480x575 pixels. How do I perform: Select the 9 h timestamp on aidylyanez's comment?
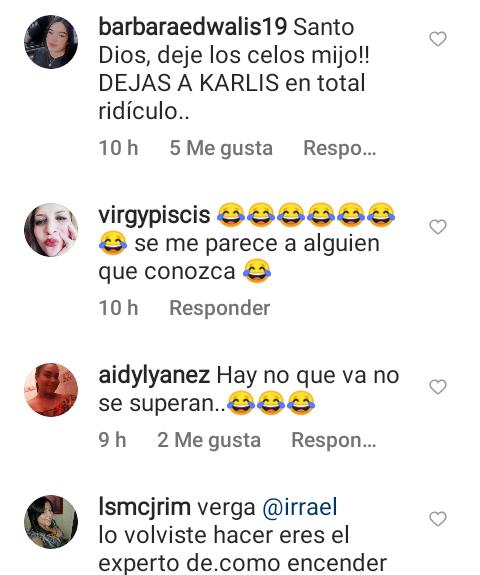click(x=112, y=440)
